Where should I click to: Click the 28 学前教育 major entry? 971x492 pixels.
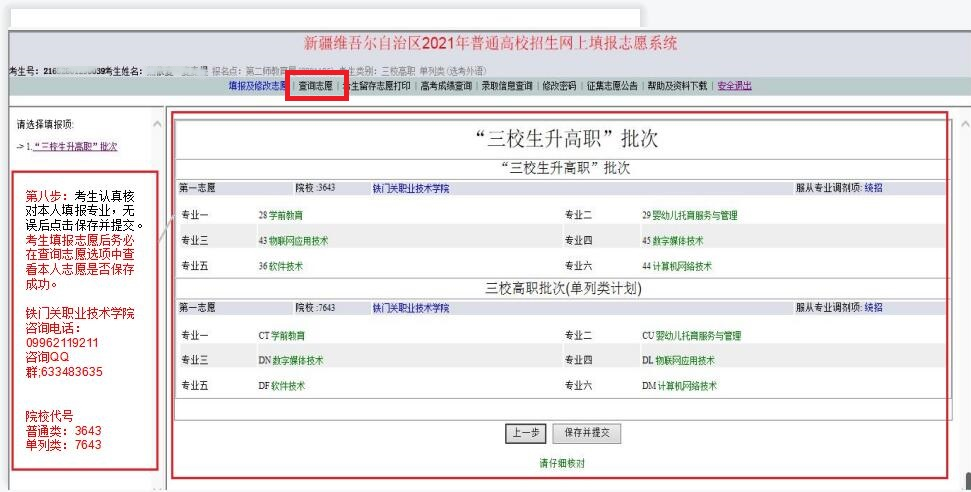(x=280, y=215)
